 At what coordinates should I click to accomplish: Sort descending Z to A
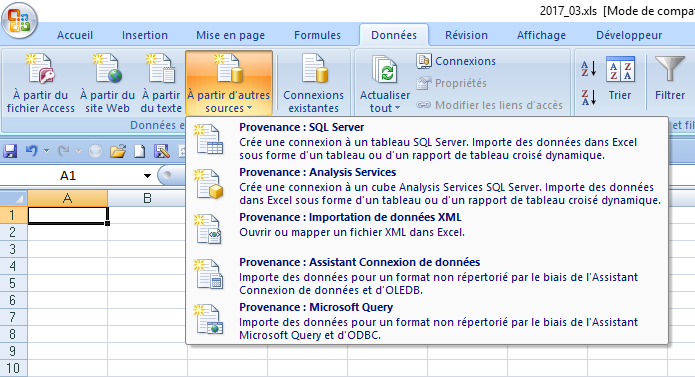coord(589,97)
